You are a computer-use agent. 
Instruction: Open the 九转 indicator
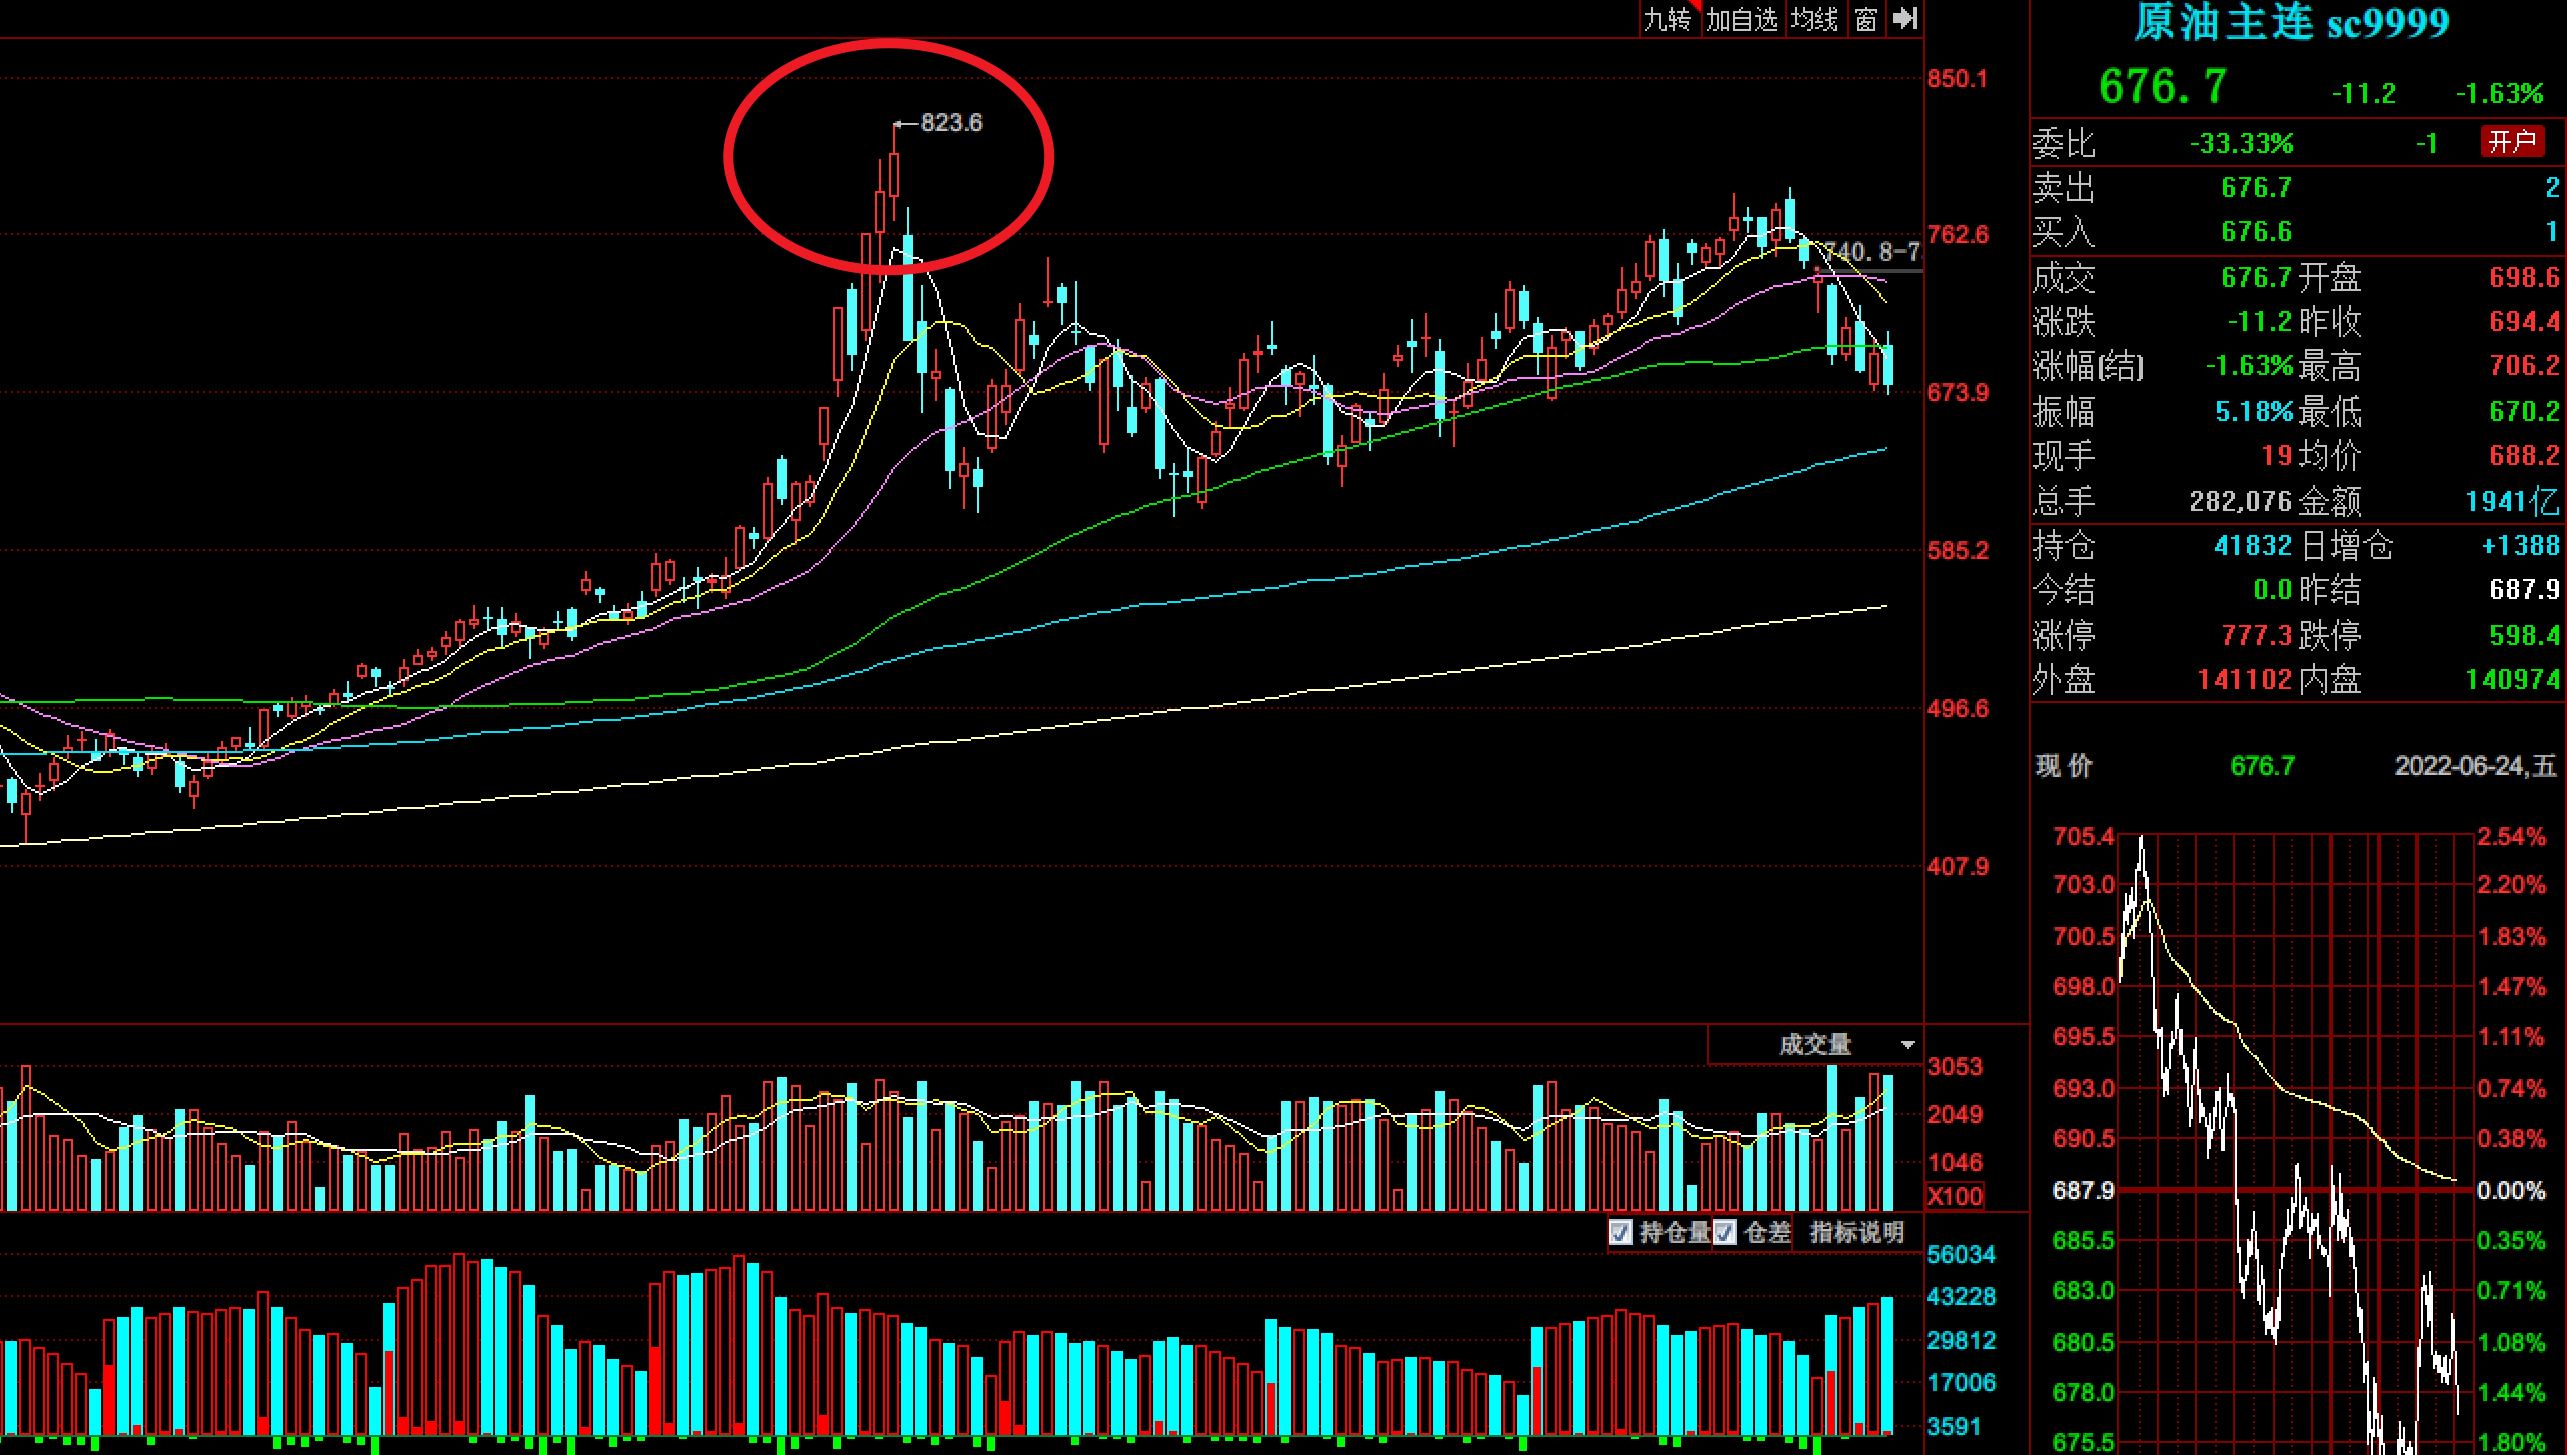pos(1668,19)
